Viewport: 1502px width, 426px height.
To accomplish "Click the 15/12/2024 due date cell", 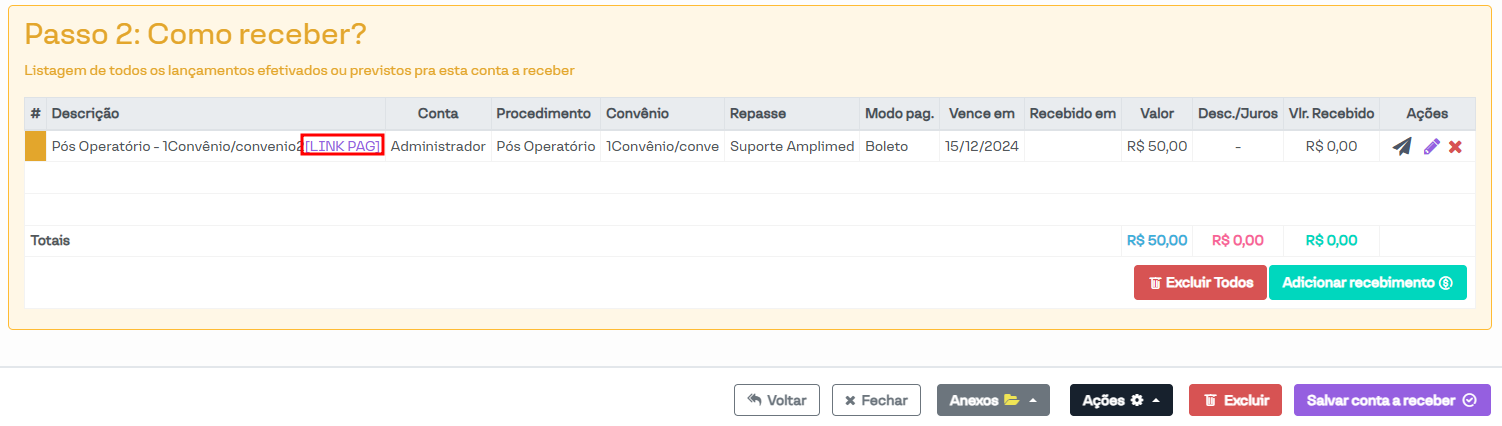I will coord(981,147).
